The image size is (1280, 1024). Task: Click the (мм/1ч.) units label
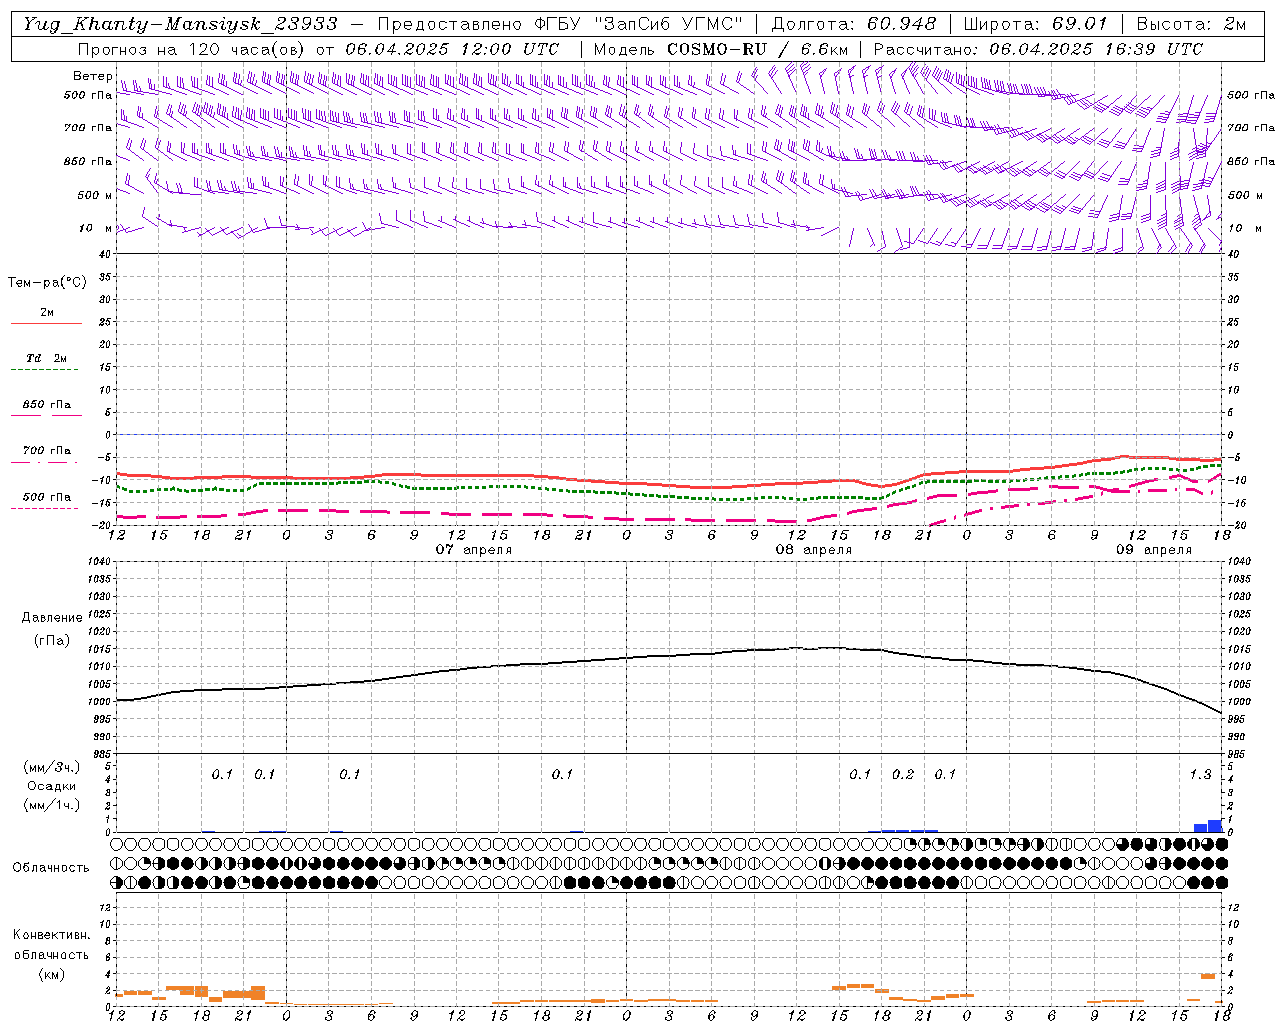point(51,805)
